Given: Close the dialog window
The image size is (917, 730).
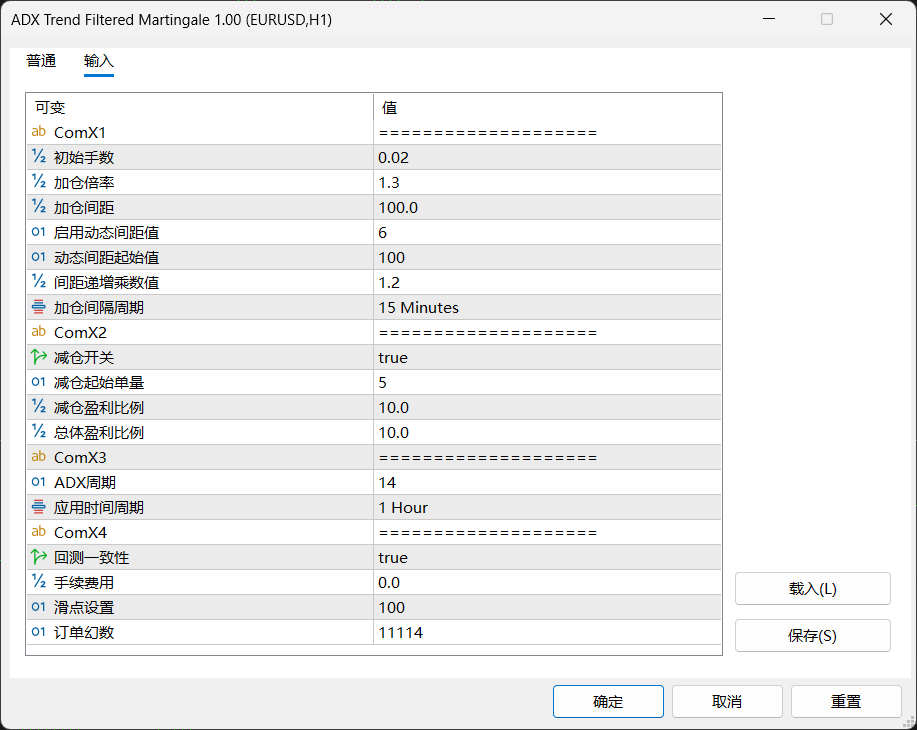Looking at the screenshot, I should (x=885, y=19).
